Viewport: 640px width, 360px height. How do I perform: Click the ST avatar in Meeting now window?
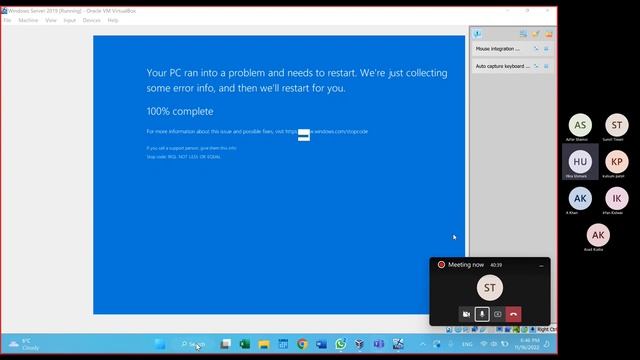[490, 287]
